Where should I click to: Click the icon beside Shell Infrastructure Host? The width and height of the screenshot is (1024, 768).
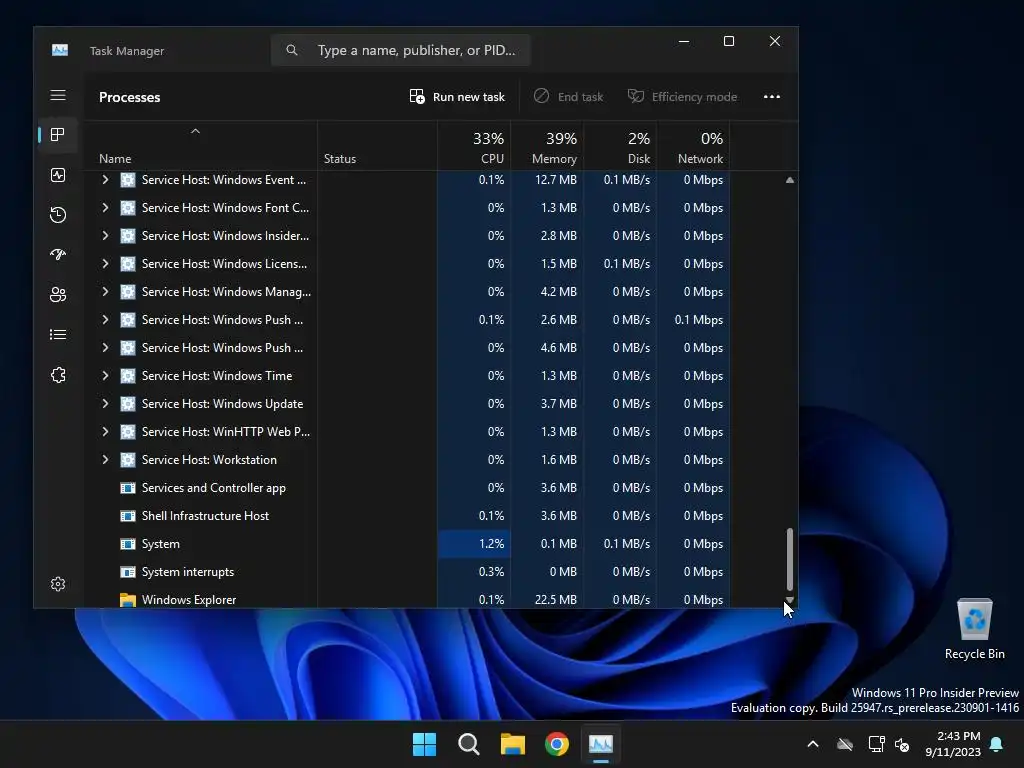coord(128,516)
